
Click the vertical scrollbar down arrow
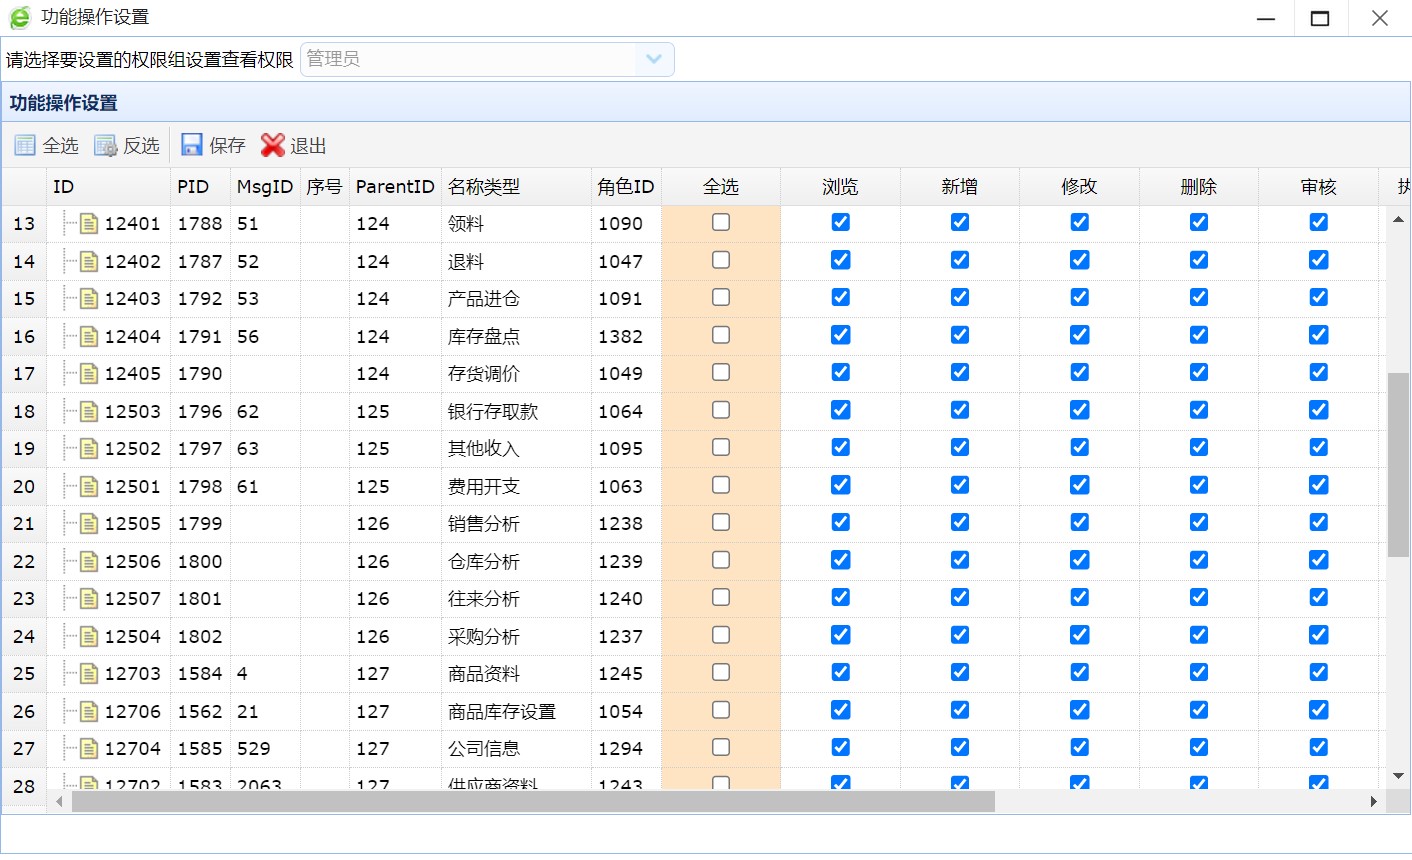pyautogui.click(x=1398, y=776)
